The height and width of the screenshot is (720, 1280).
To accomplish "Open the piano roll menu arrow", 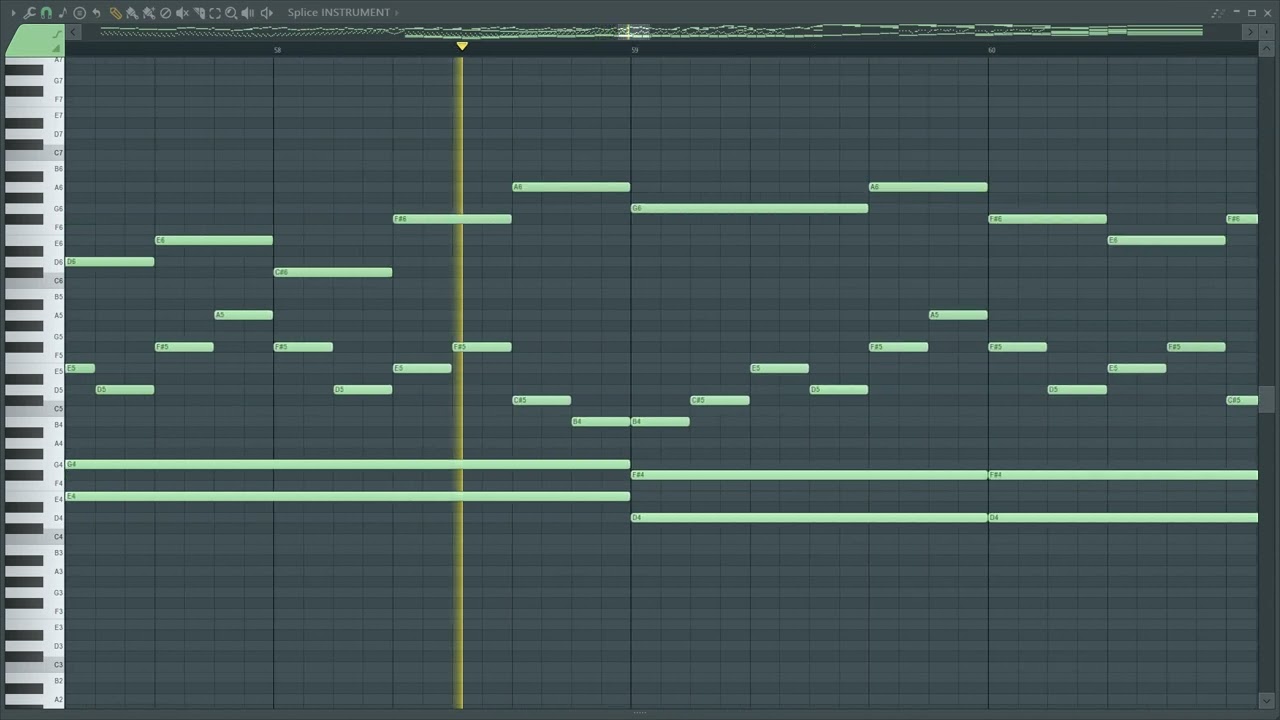I will click(13, 12).
